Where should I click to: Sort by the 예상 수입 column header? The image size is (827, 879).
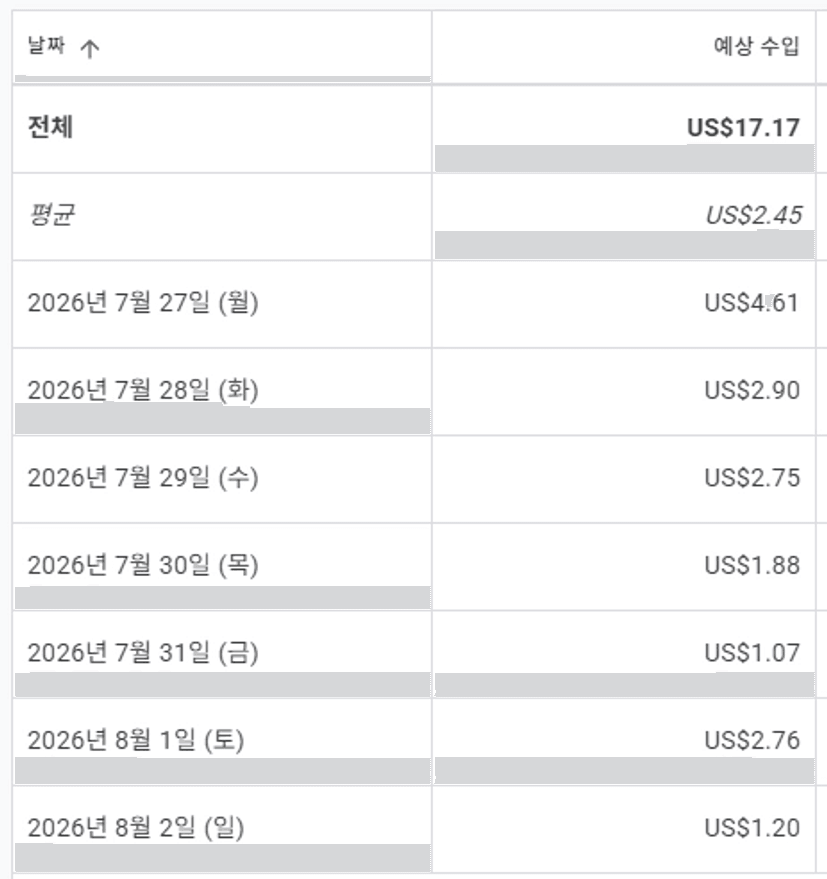(x=756, y=46)
